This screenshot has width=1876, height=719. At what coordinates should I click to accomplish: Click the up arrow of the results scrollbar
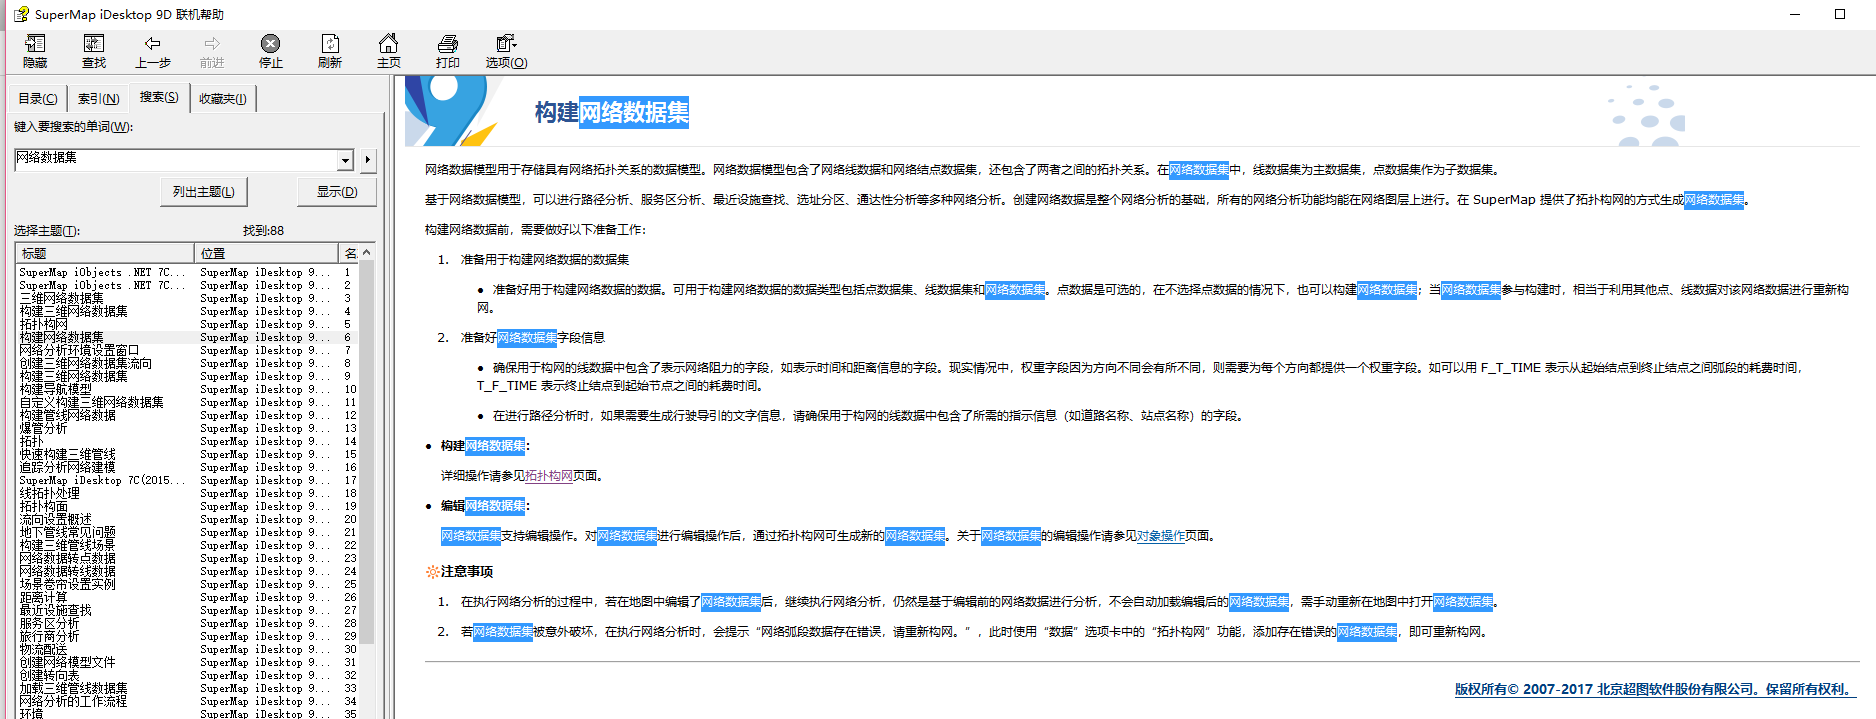(x=367, y=252)
